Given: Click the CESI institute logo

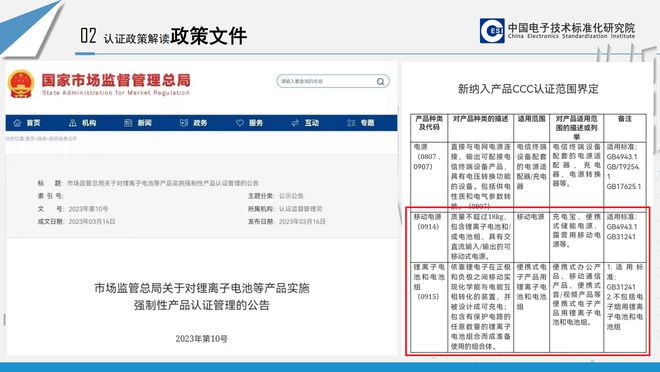Looking at the screenshot, I should click(x=492, y=31).
